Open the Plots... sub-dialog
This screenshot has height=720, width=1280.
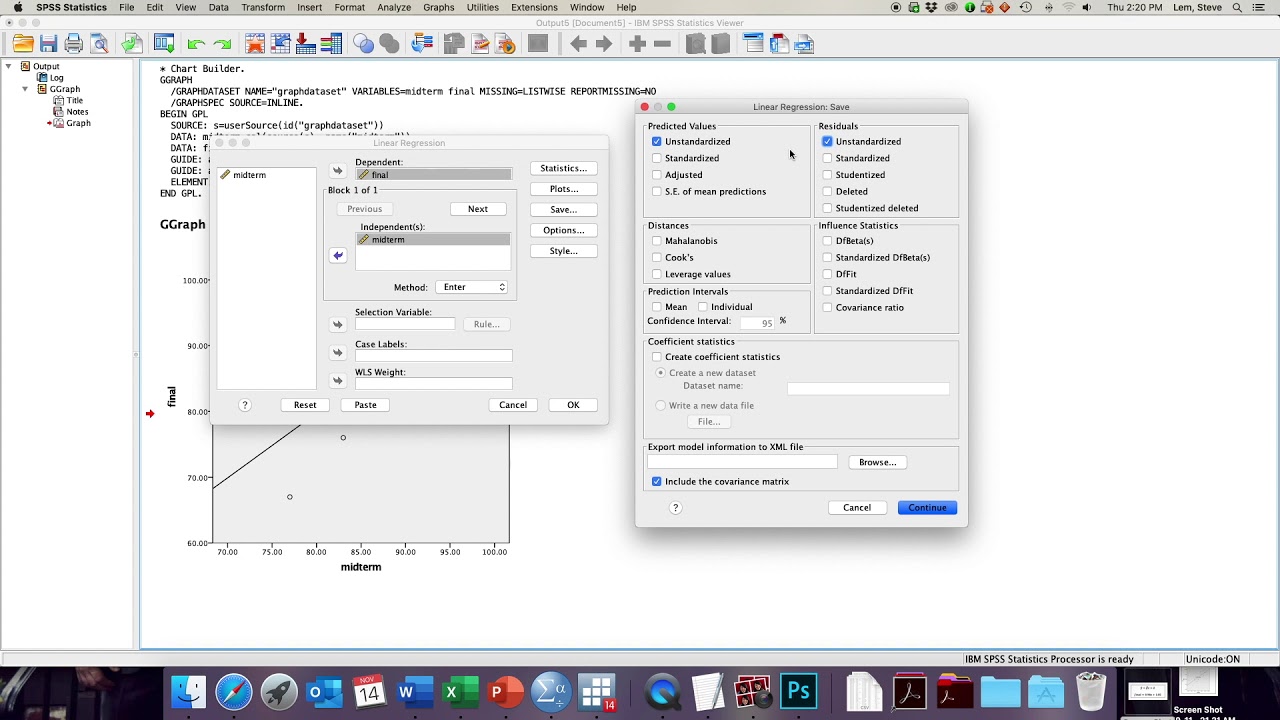coord(563,189)
